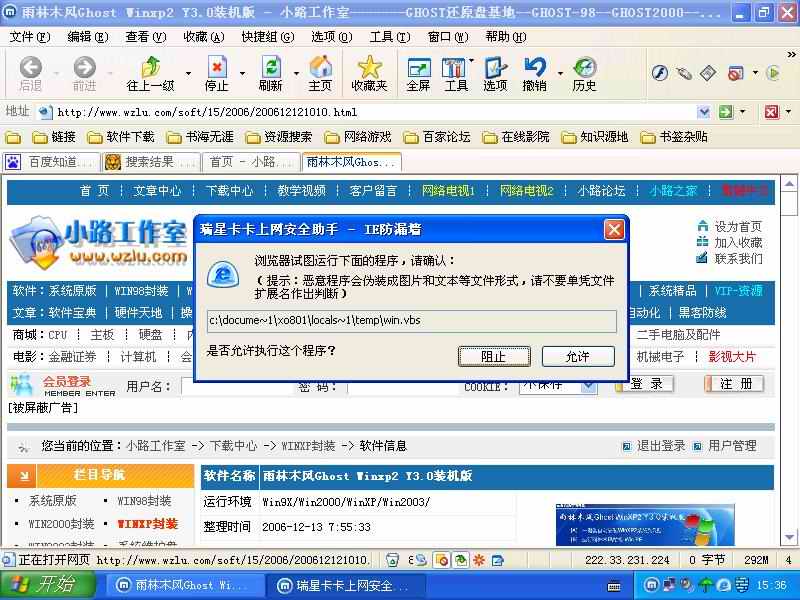Click 允许 button in the dialog
Image resolution: width=800 pixels, height=600 pixels.
tap(578, 356)
